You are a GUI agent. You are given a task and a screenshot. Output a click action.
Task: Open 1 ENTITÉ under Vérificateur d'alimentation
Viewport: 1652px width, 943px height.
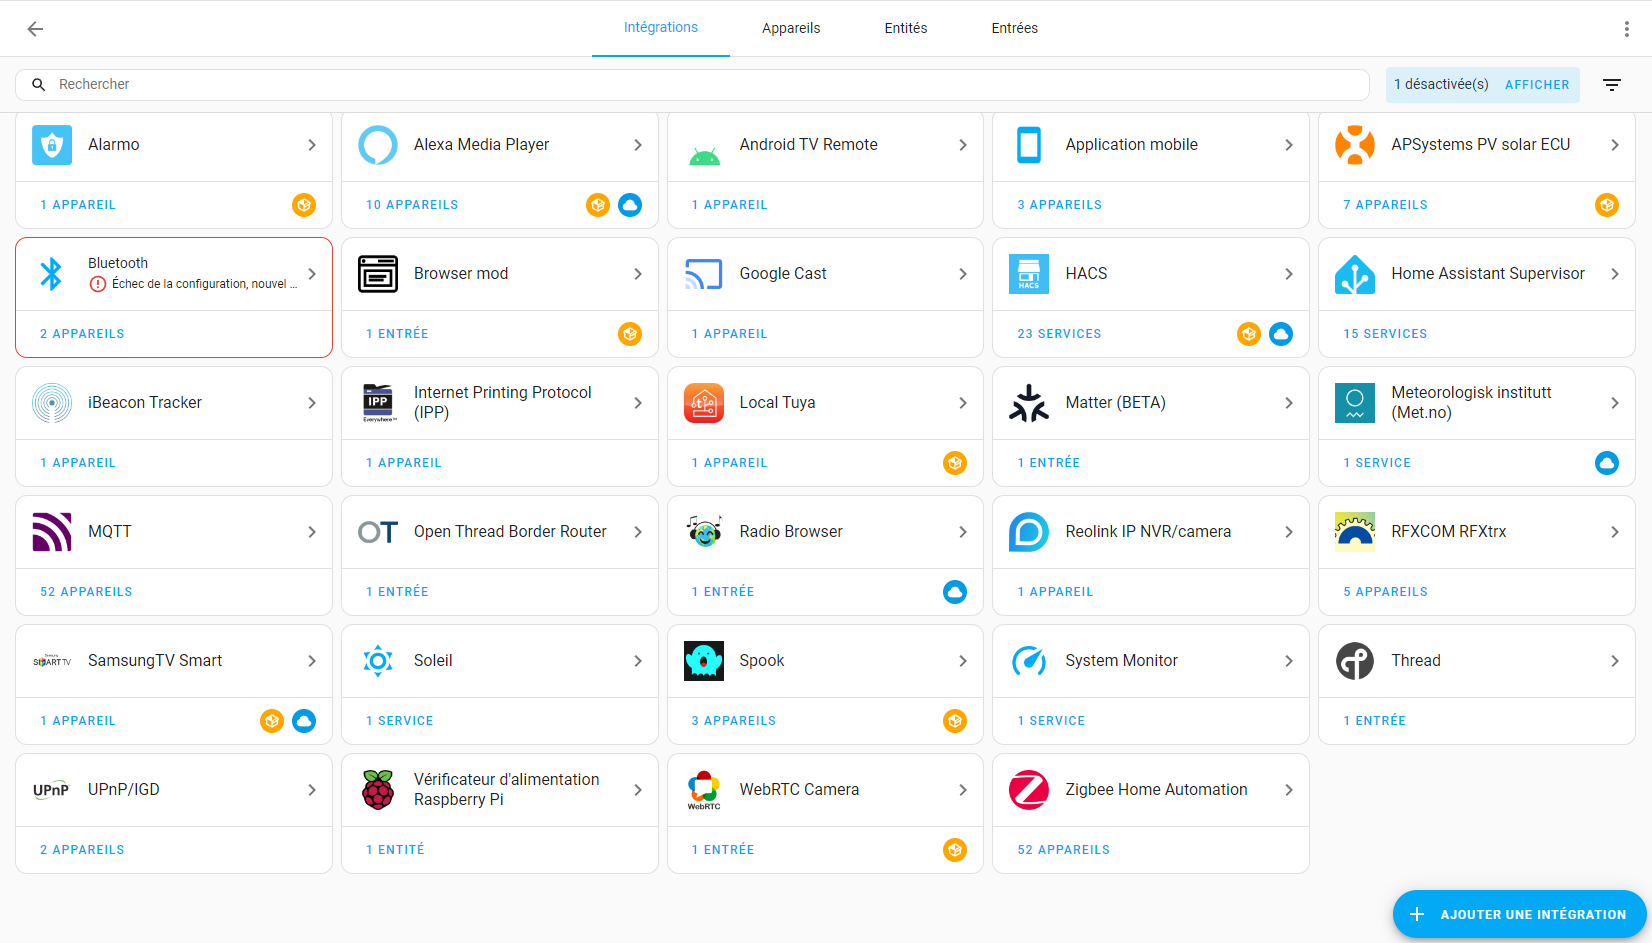395,850
